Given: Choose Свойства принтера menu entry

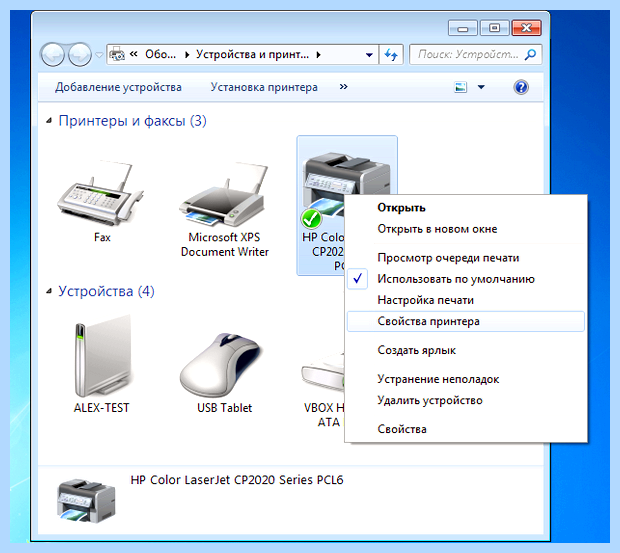Looking at the screenshot, I should coord(466,321).
